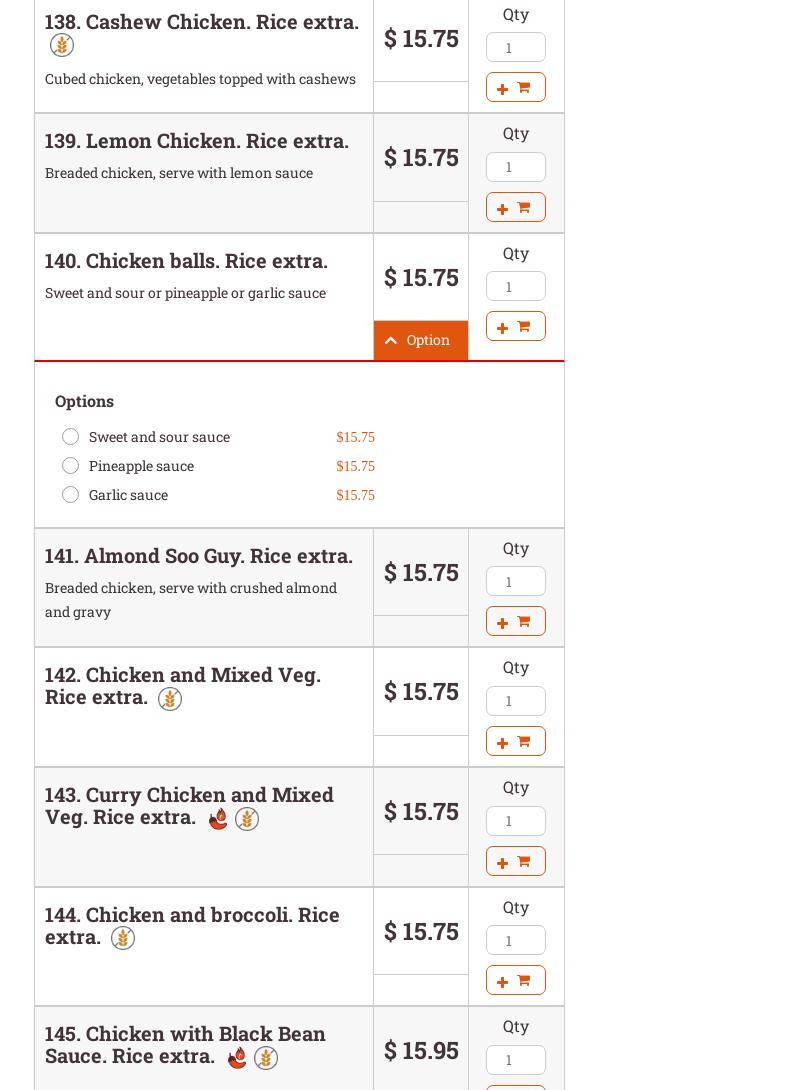This screenshot has width=785, height=1090.
Task: Click wheat icon on Chicken and broccoli
Action: (x=123, y=938)
